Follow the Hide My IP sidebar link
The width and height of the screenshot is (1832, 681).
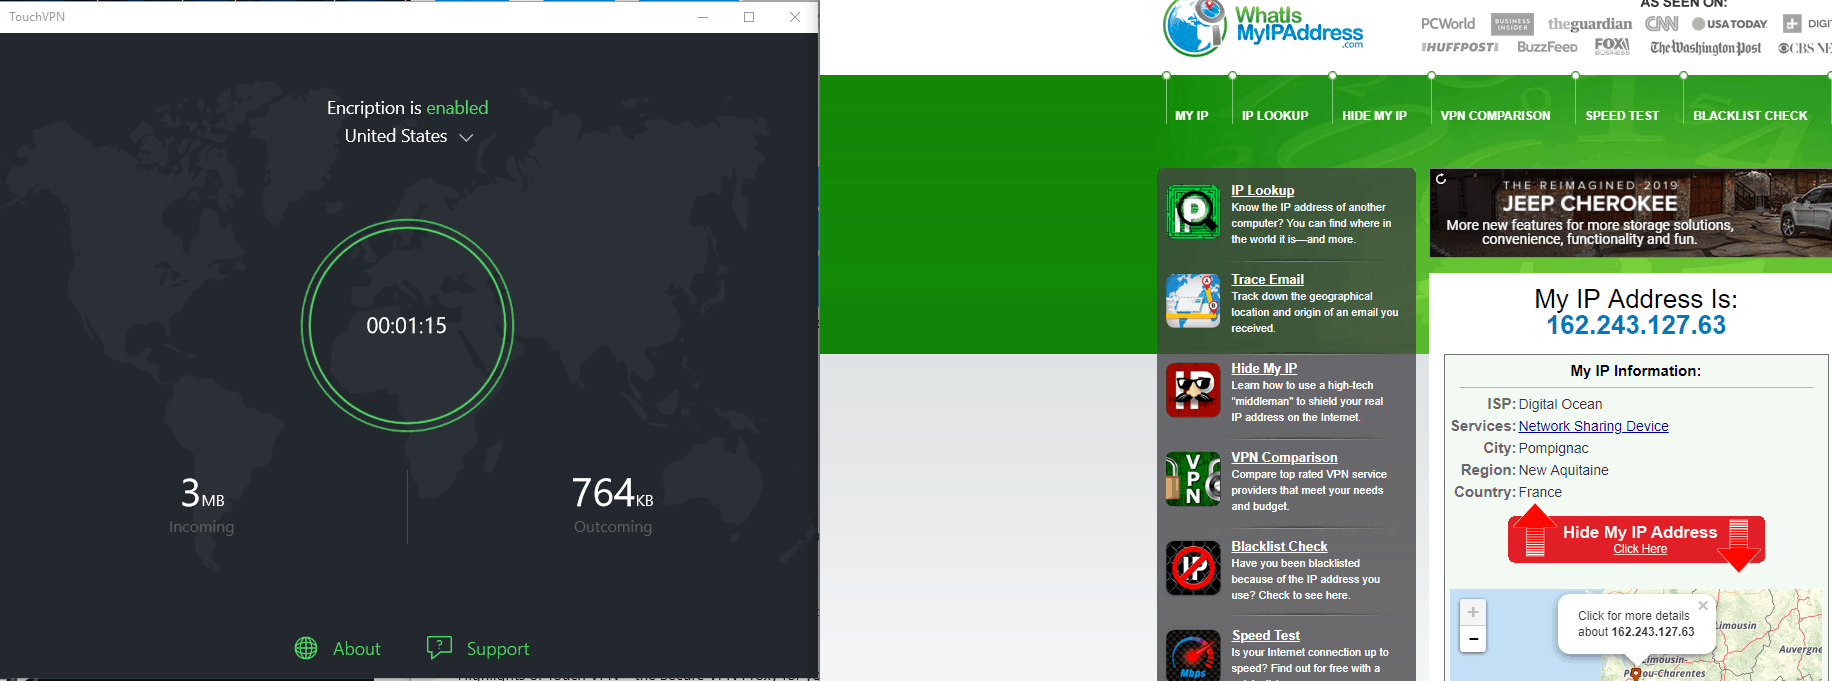[1264, 368]
